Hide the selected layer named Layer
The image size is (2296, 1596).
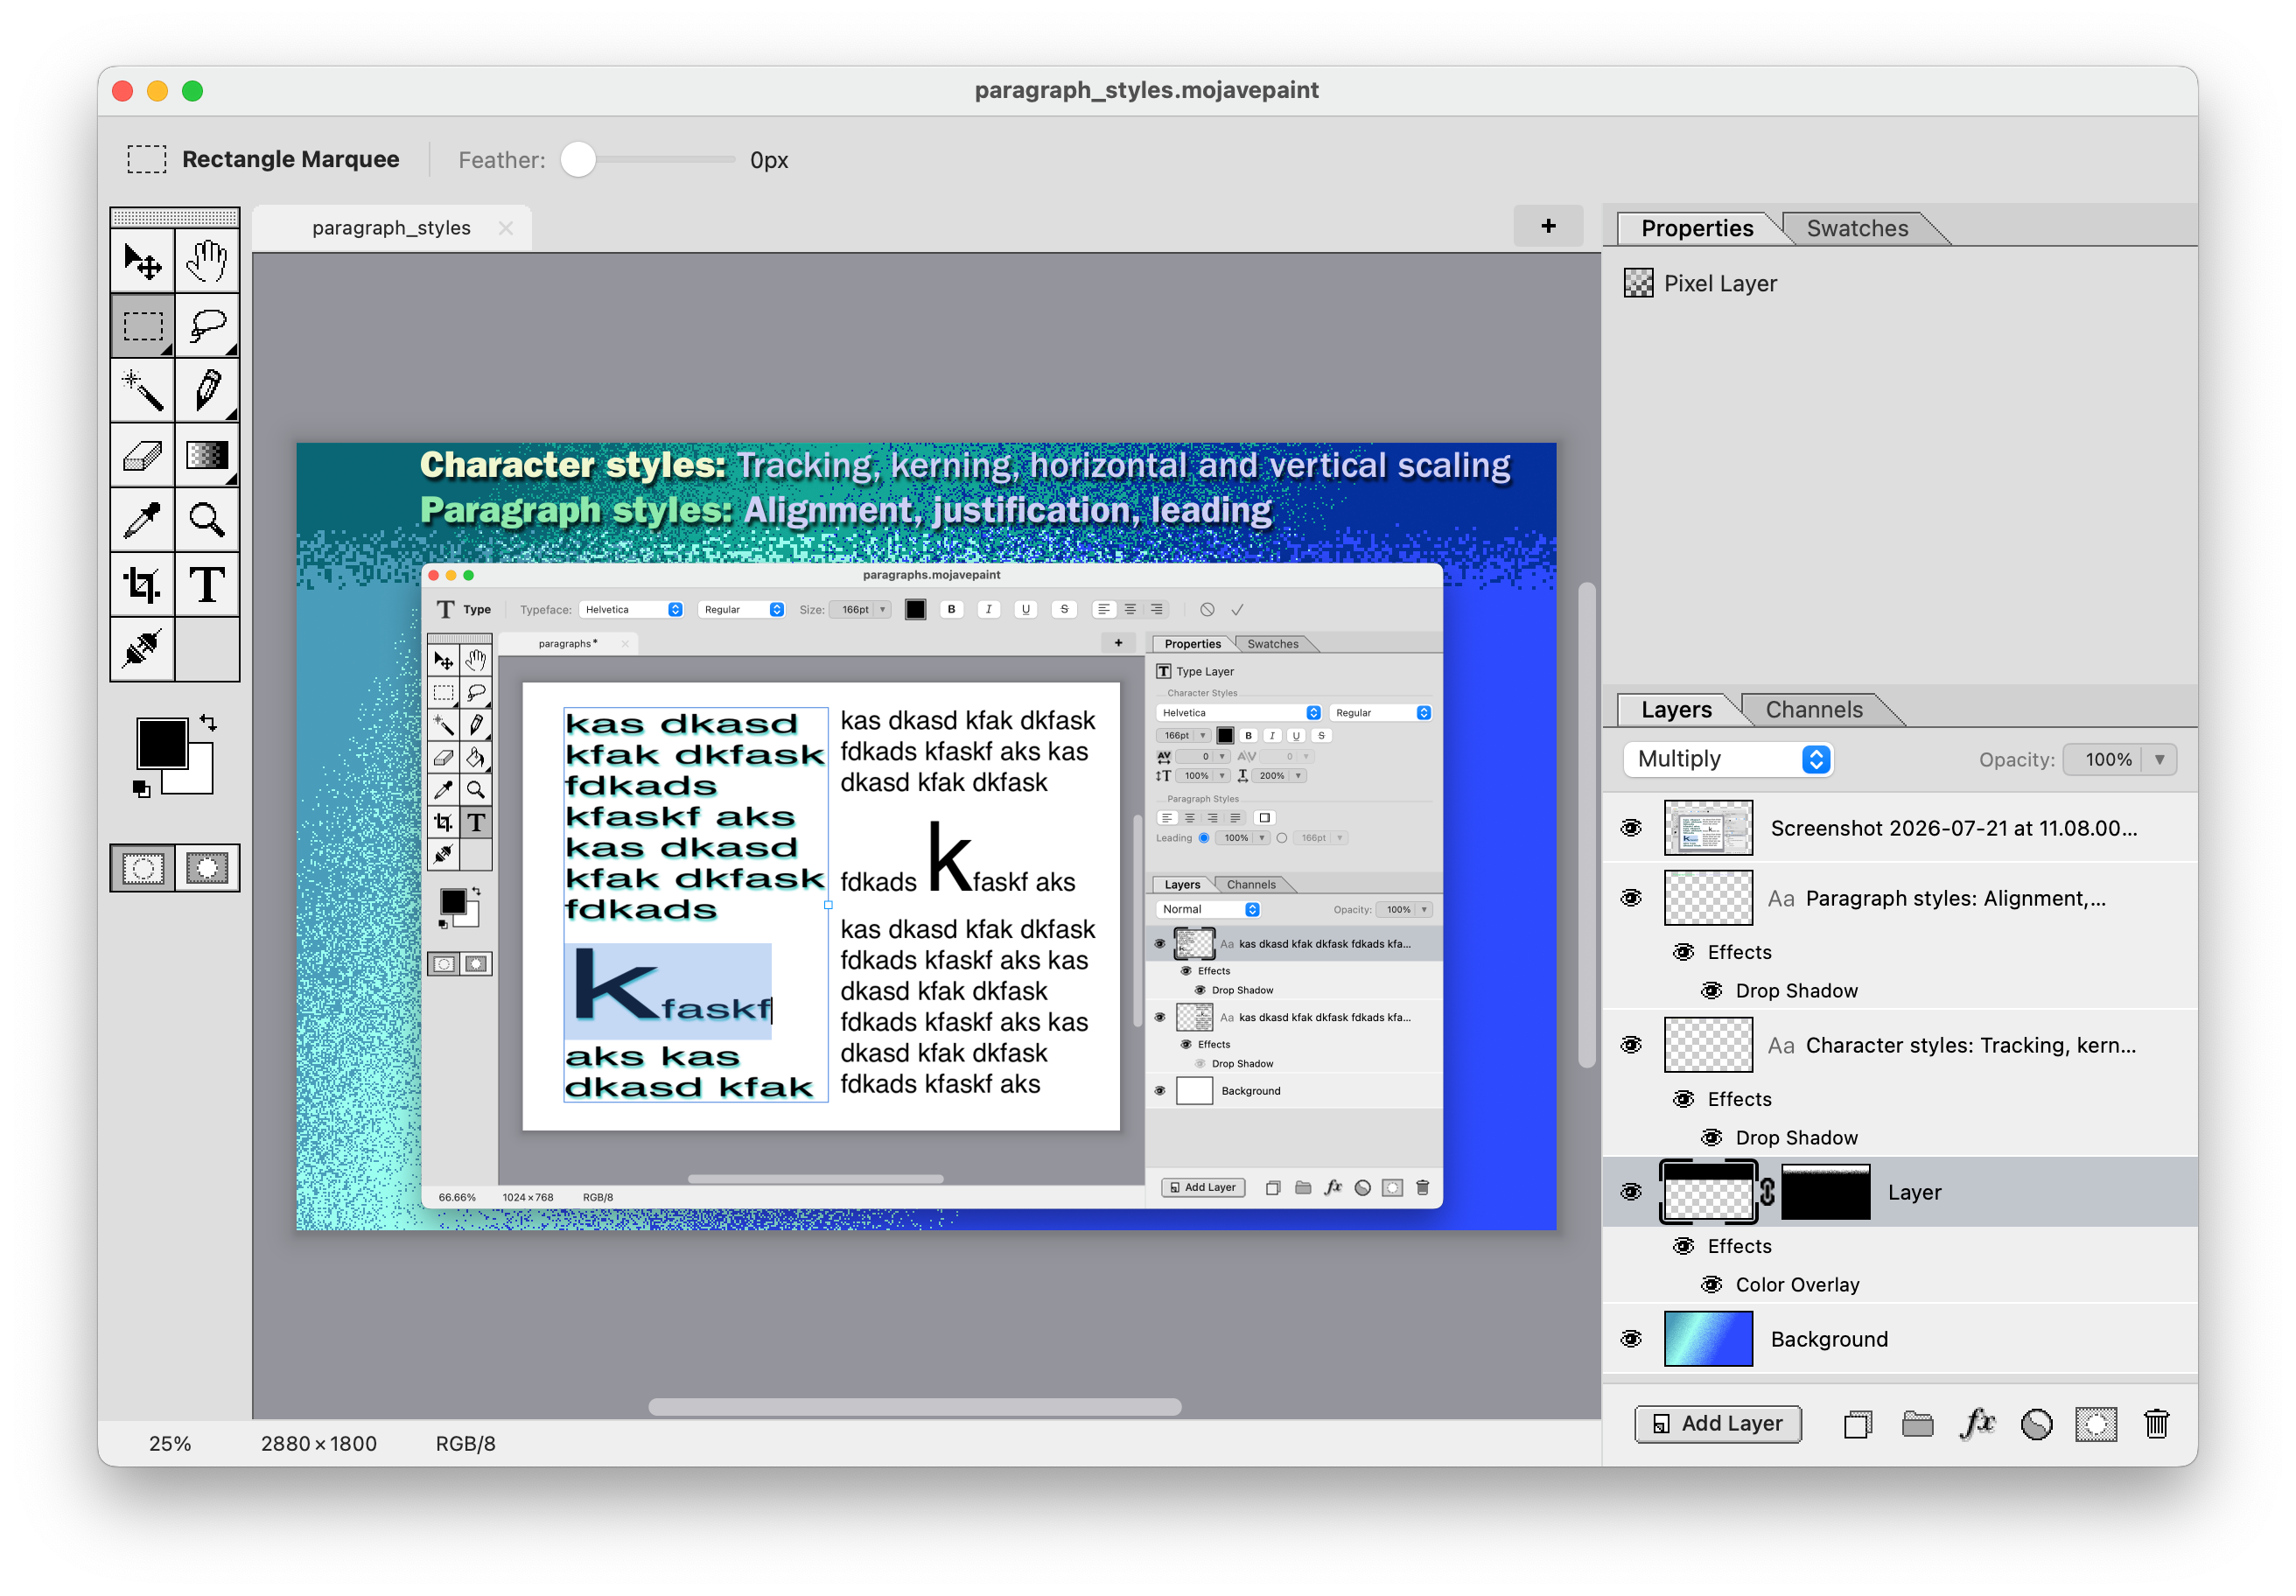tap(1631, 1192)
